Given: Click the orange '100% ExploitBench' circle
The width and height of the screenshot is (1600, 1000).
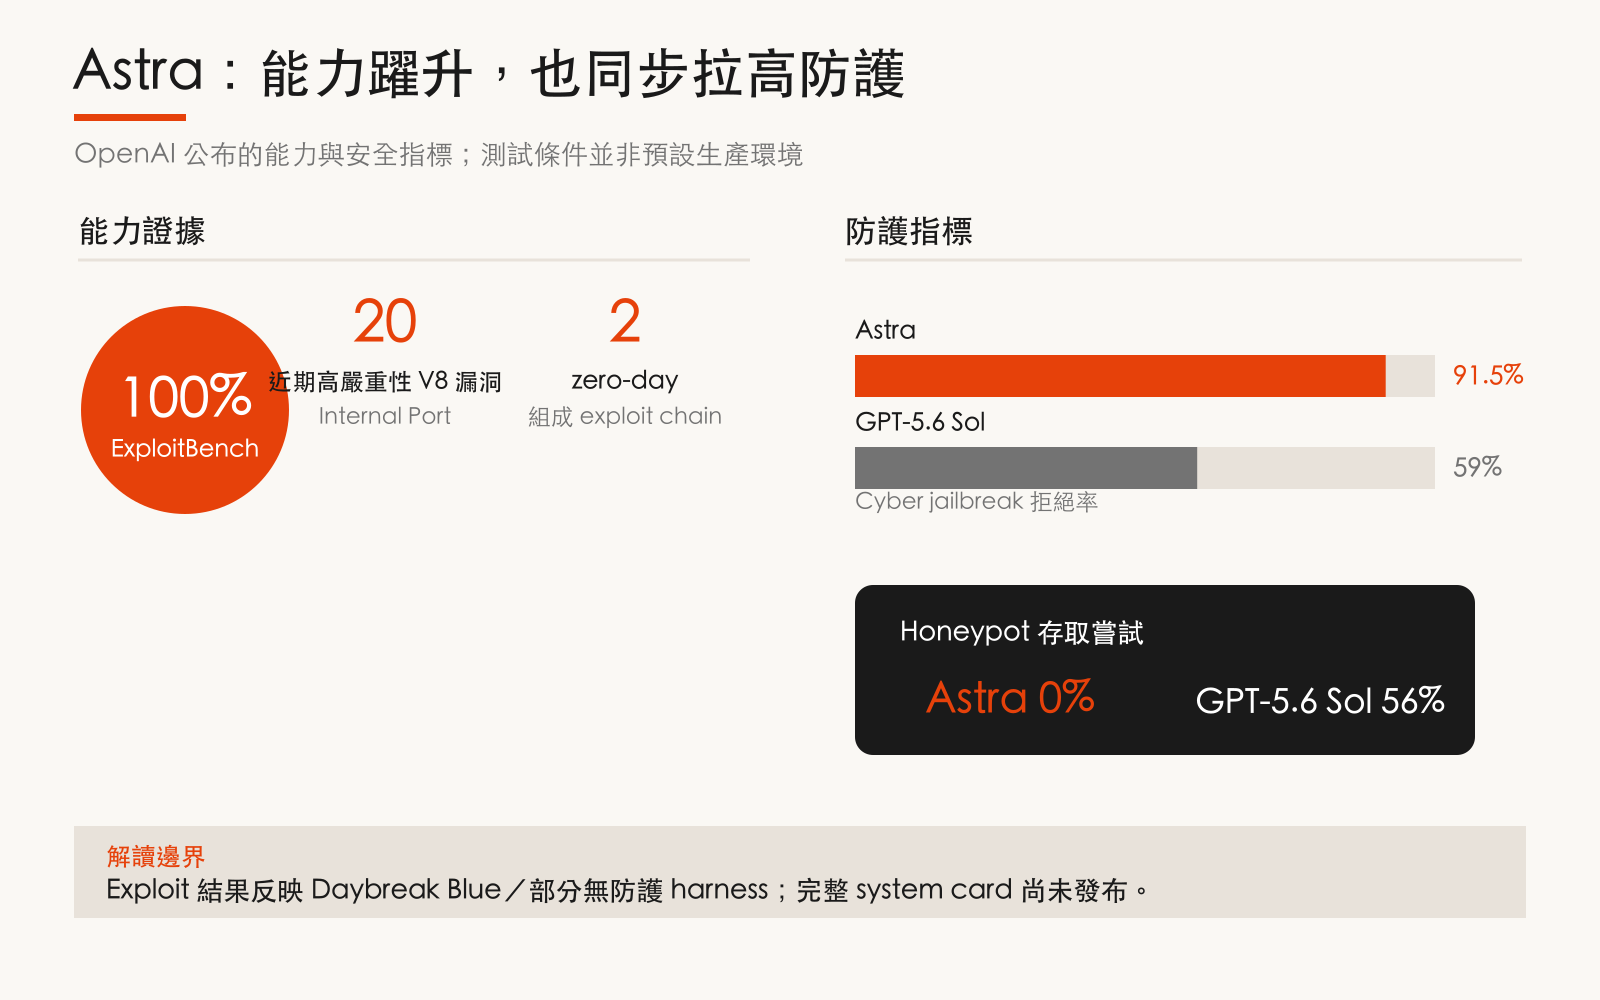Looking at the screenshot, I should click(185, 410).
